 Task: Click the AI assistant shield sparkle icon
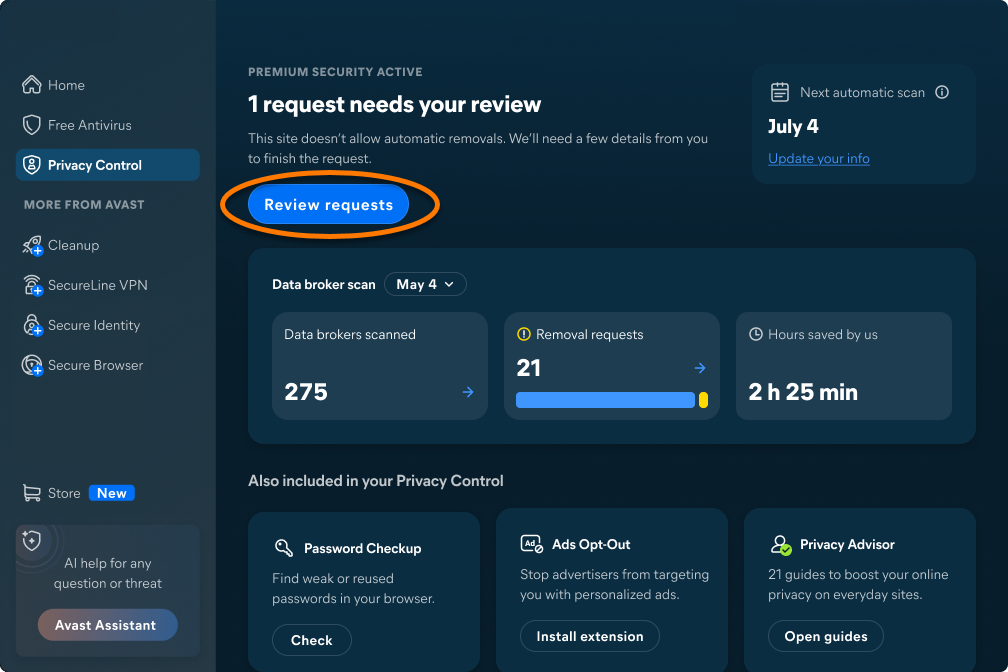[x=32, y=540]
